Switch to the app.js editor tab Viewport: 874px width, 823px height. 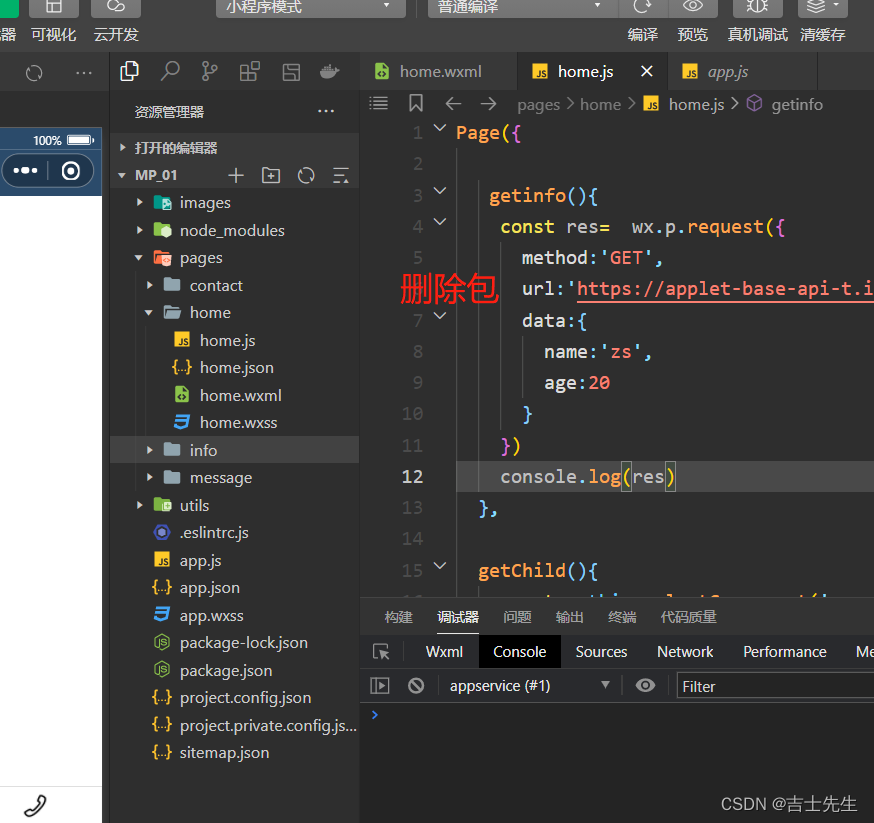tap(742, 71)
